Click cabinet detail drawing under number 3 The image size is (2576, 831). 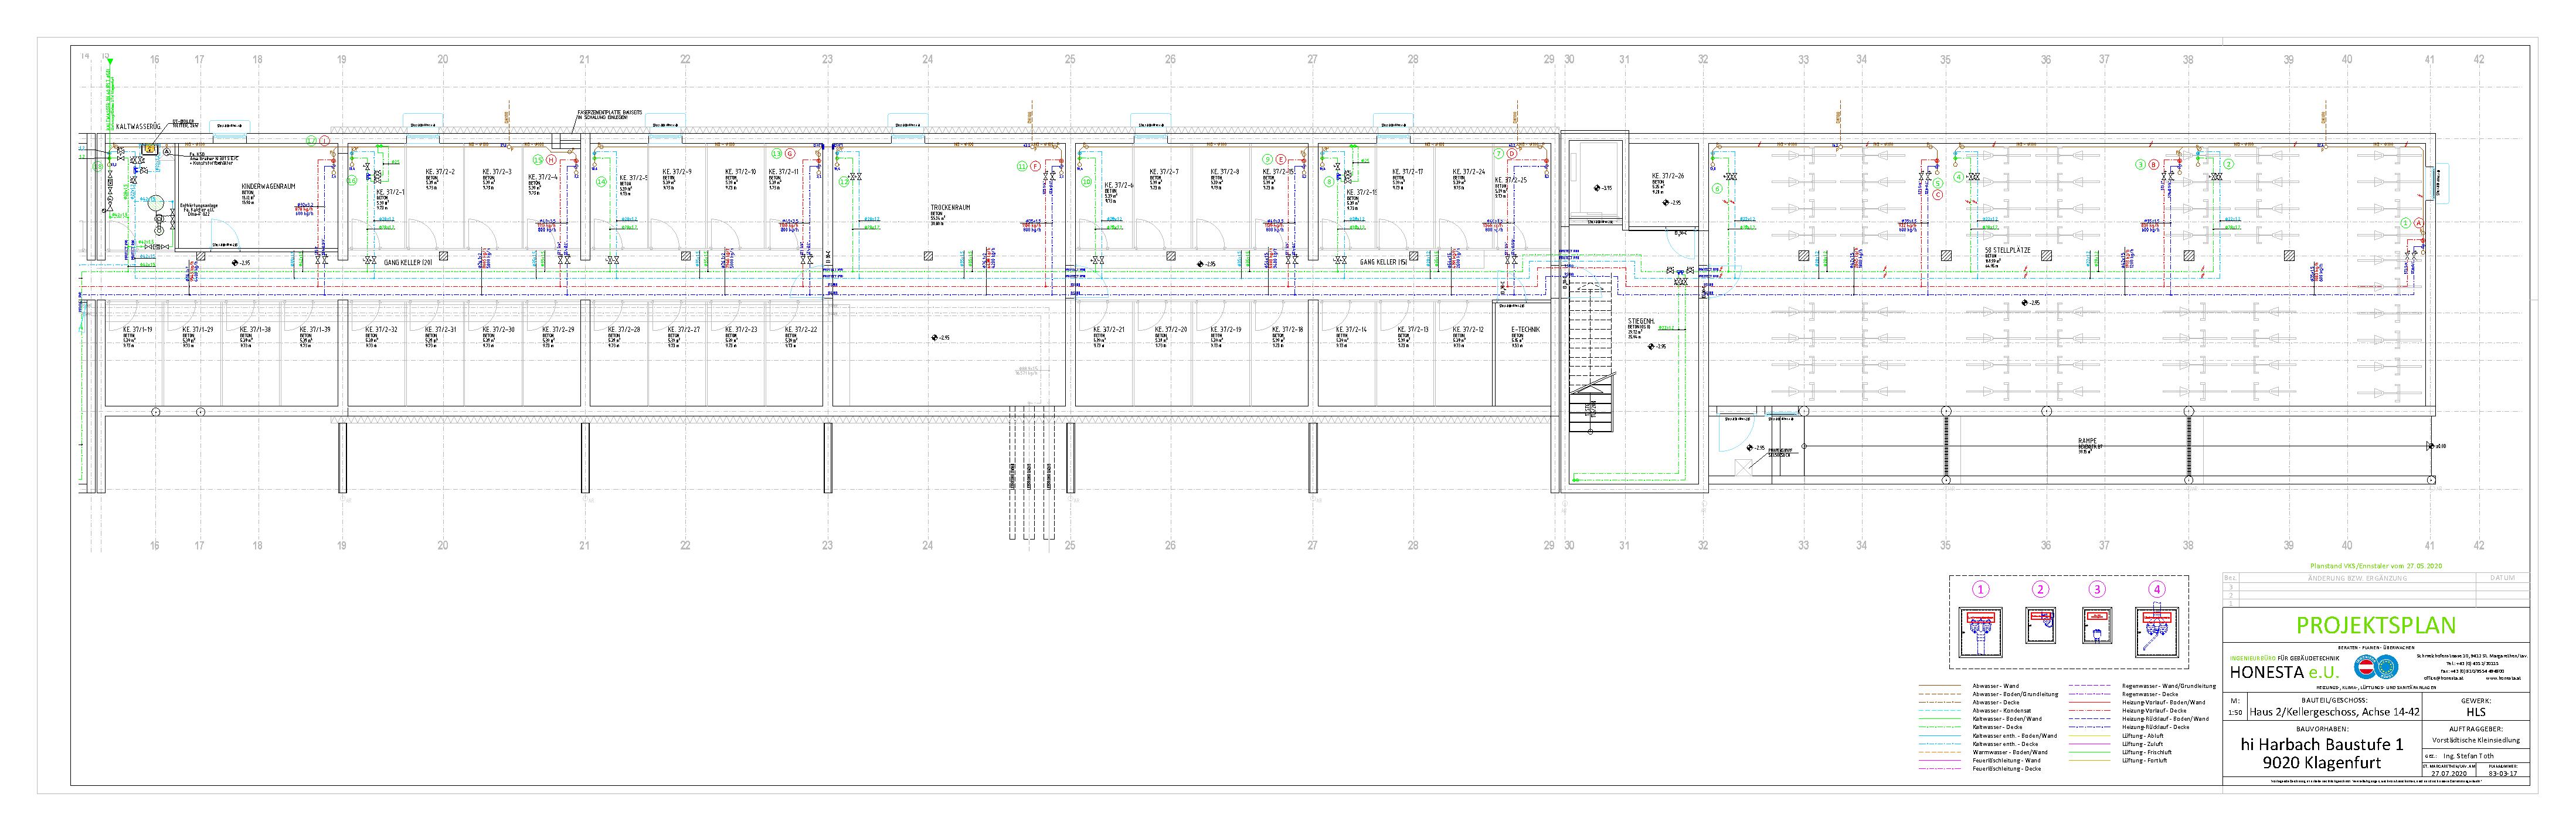[2097, 627]
